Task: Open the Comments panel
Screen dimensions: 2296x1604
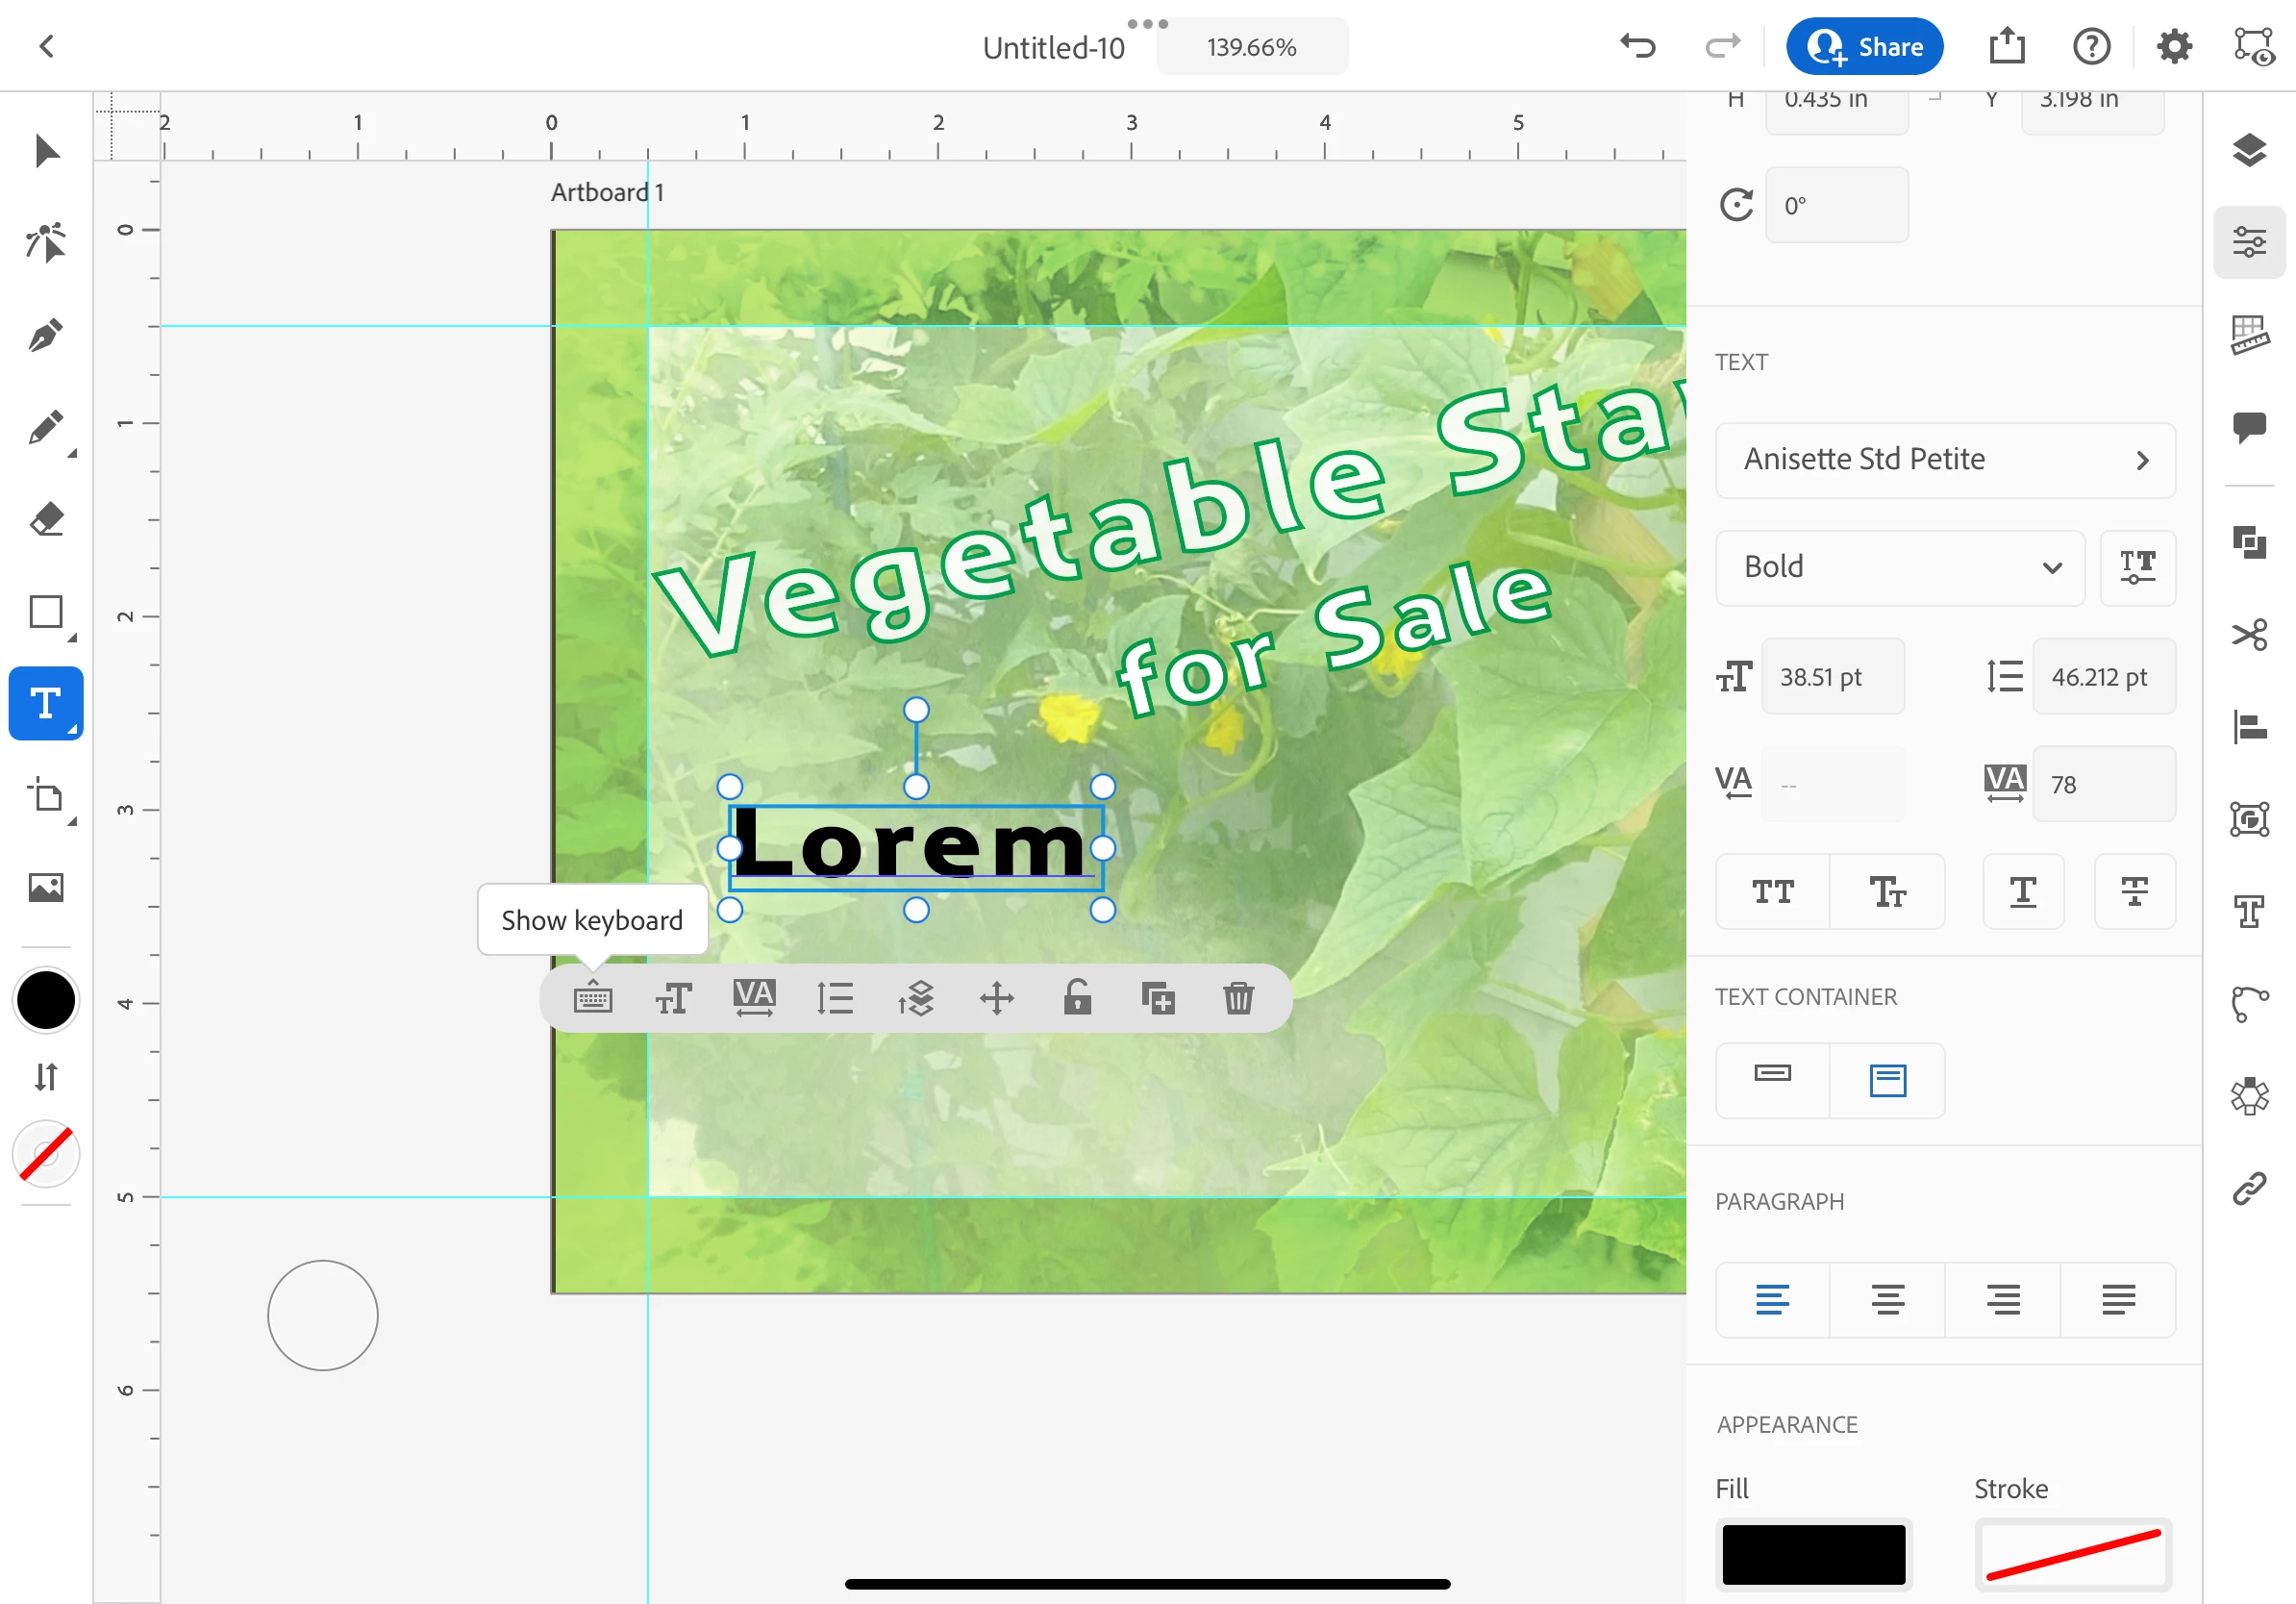Action: pyautogui.click(x=2249, y=428)
